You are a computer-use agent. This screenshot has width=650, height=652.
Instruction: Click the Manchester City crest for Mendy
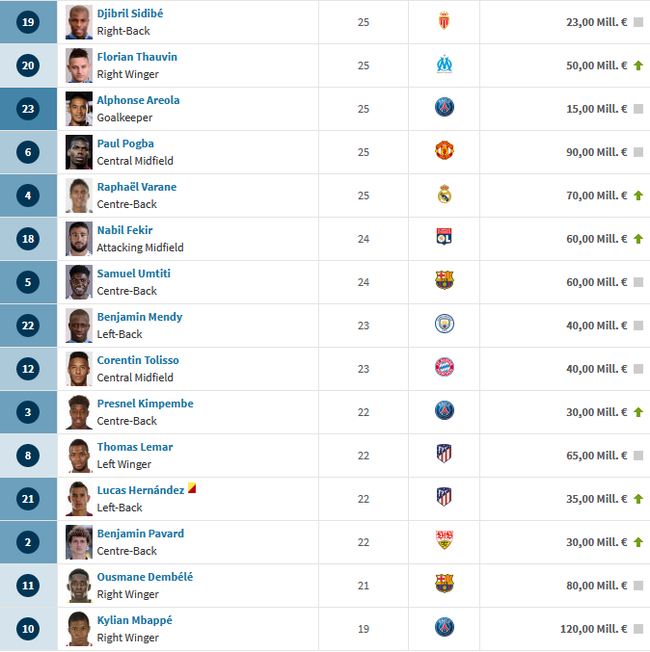pos(444,324)
